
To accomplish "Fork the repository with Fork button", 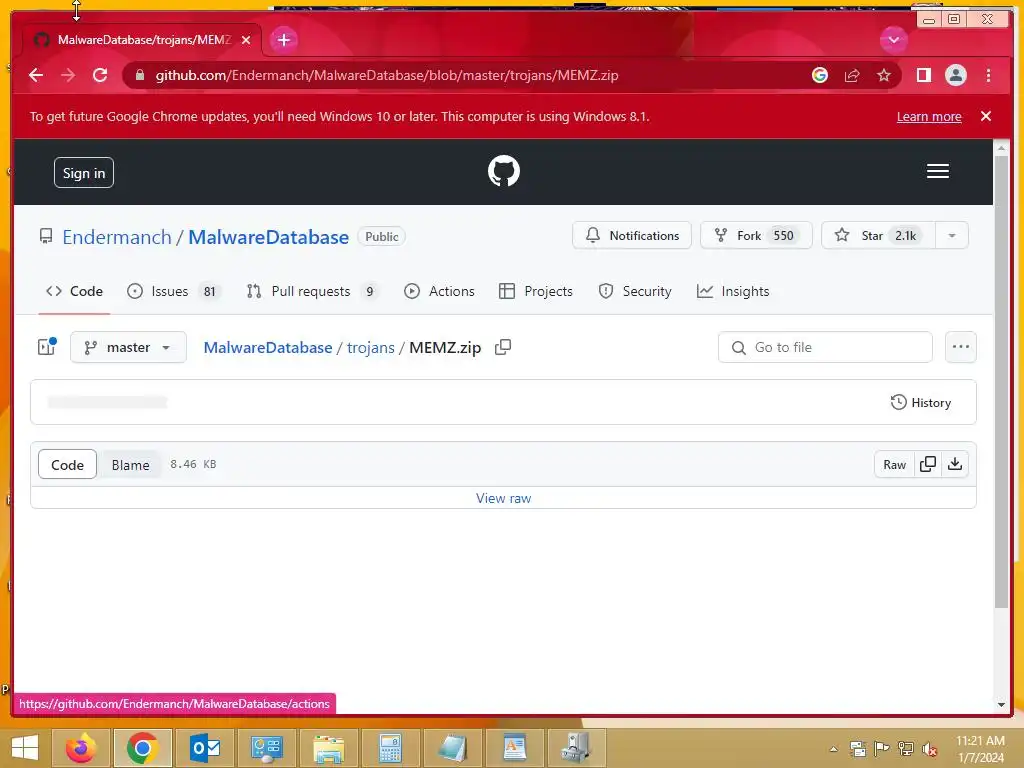I will 756,235.
